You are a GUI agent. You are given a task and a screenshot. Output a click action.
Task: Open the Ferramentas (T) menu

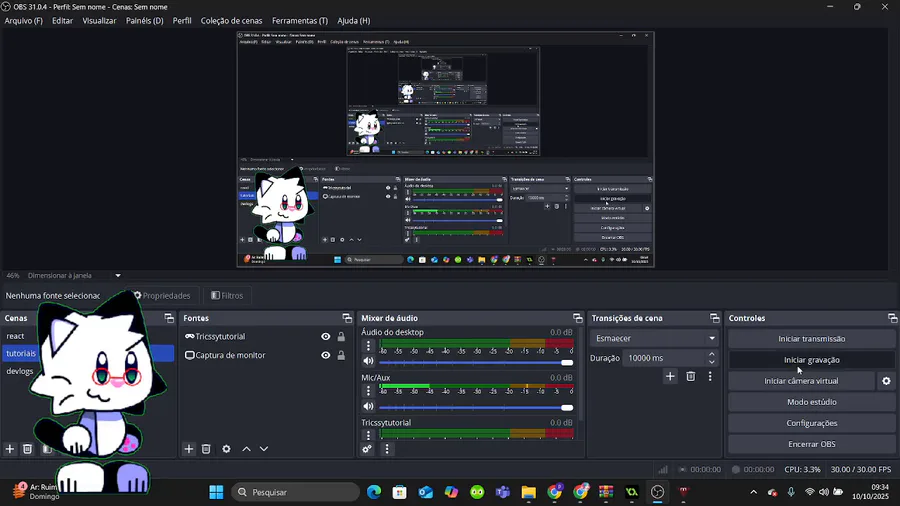(x=300, y=21)
